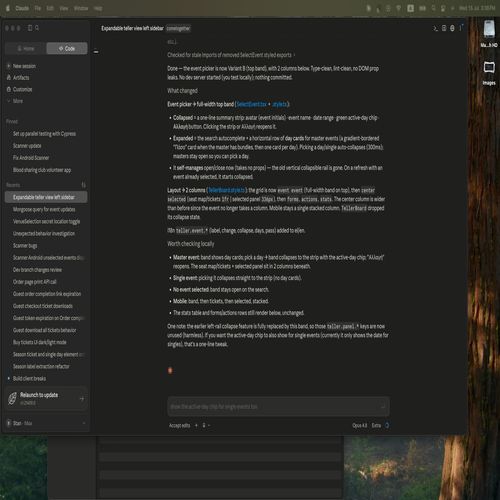Screen dimensions: 500x500
Task: Switch to the Code mode toggle
Action: coord(67,48)
